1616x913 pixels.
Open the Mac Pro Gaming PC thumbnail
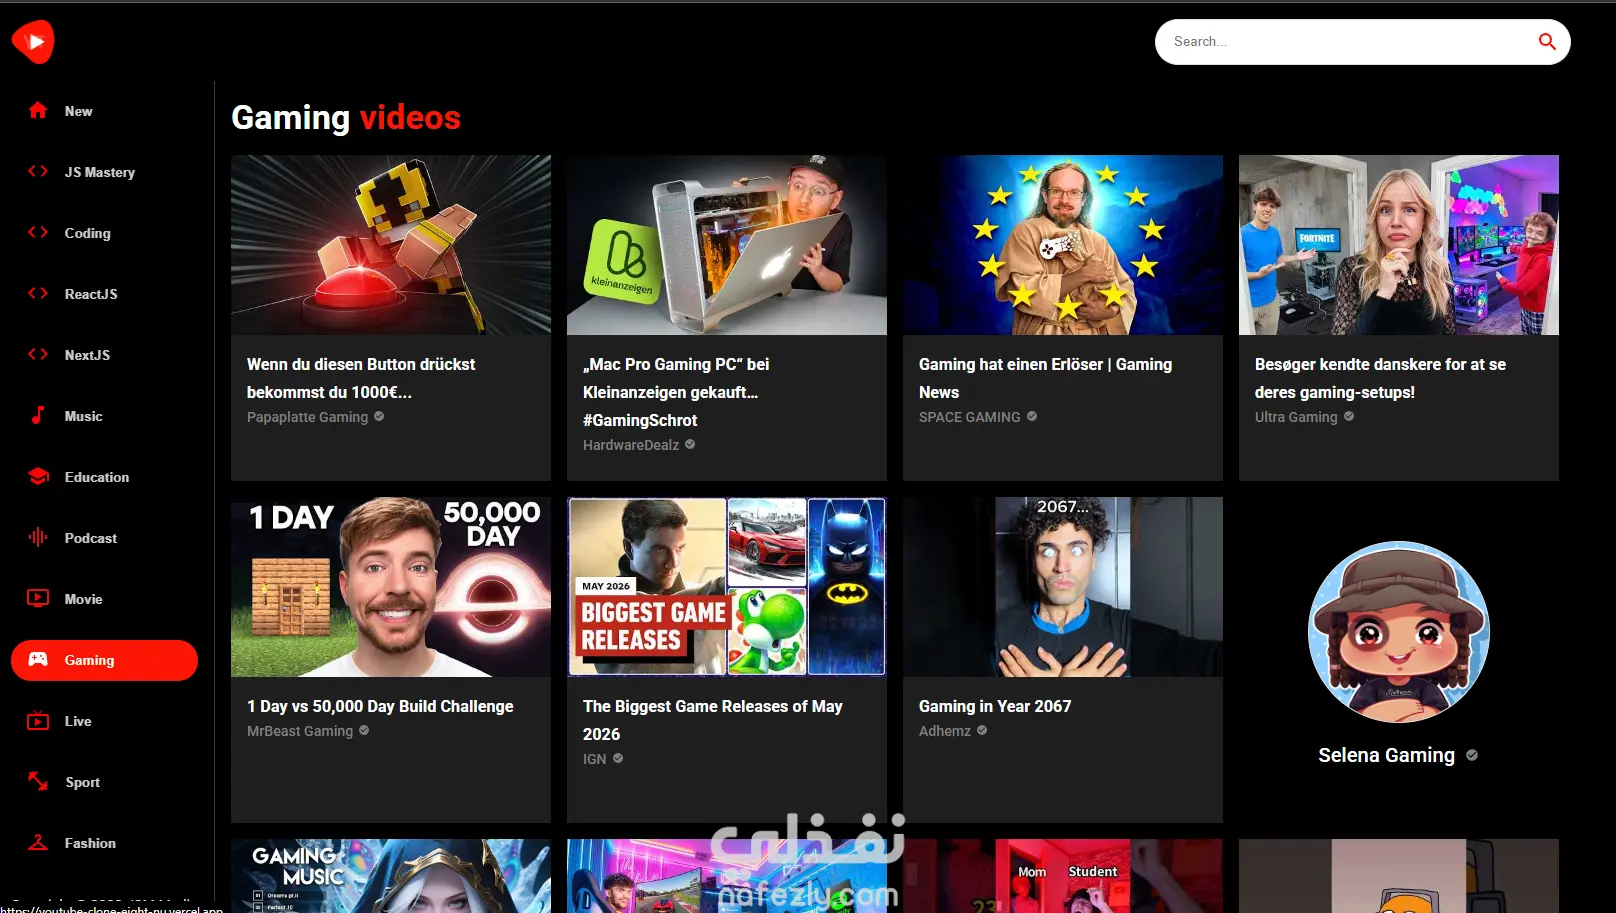727,245
